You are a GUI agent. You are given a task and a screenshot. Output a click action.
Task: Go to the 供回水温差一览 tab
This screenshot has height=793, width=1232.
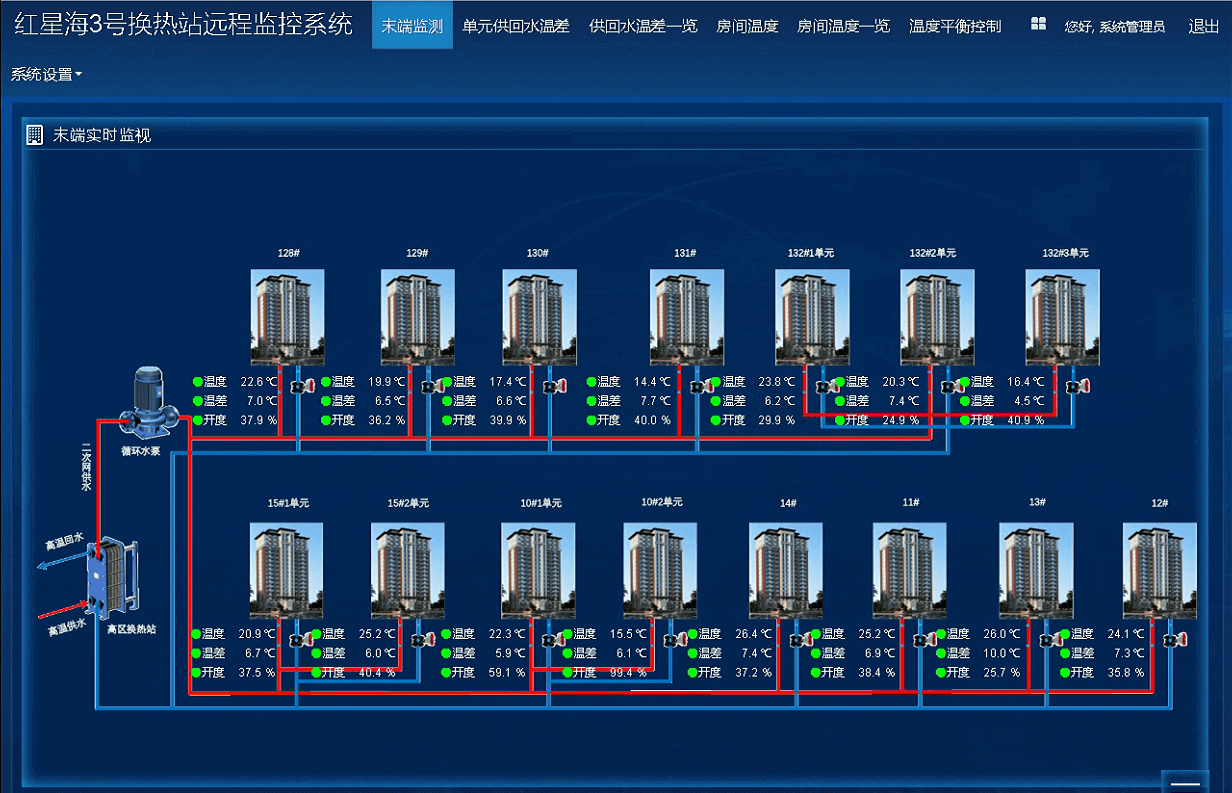(x=643, y=26)
